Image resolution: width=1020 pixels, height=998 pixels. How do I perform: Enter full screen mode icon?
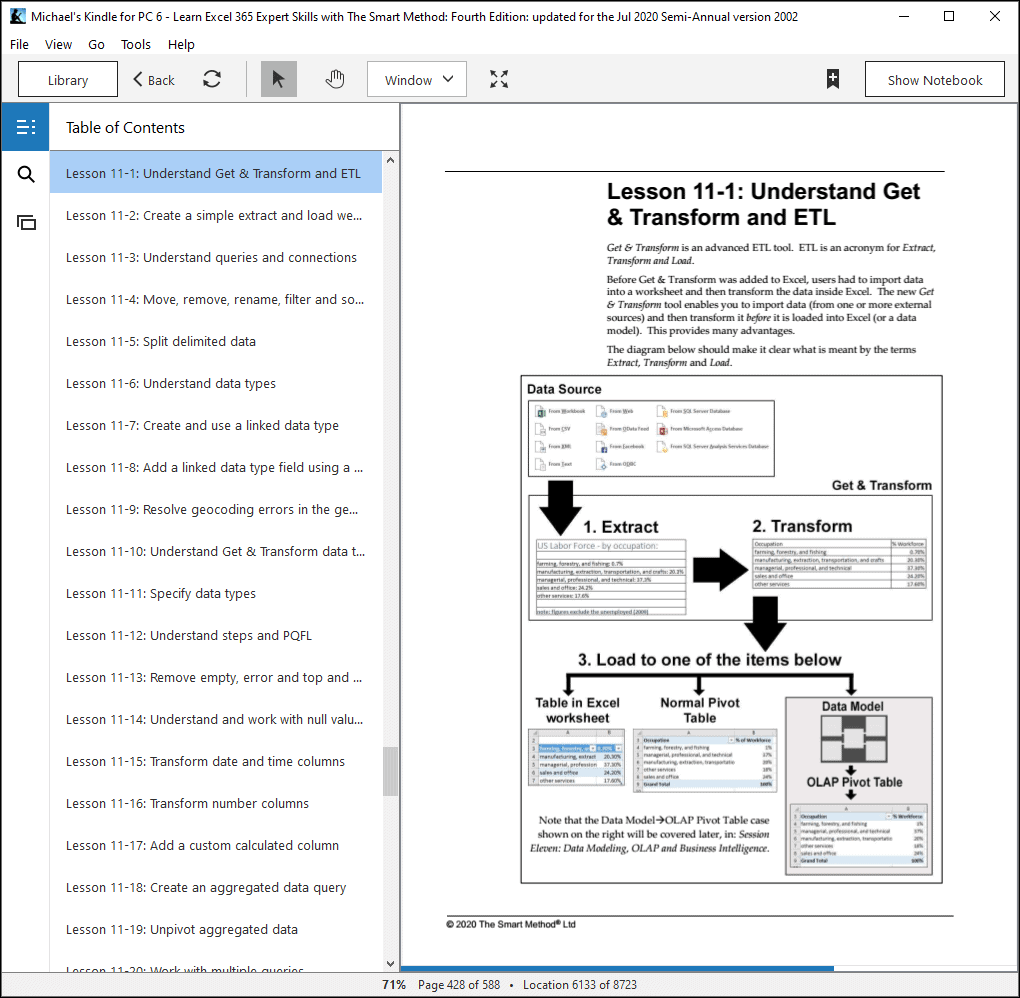point(498,79)
